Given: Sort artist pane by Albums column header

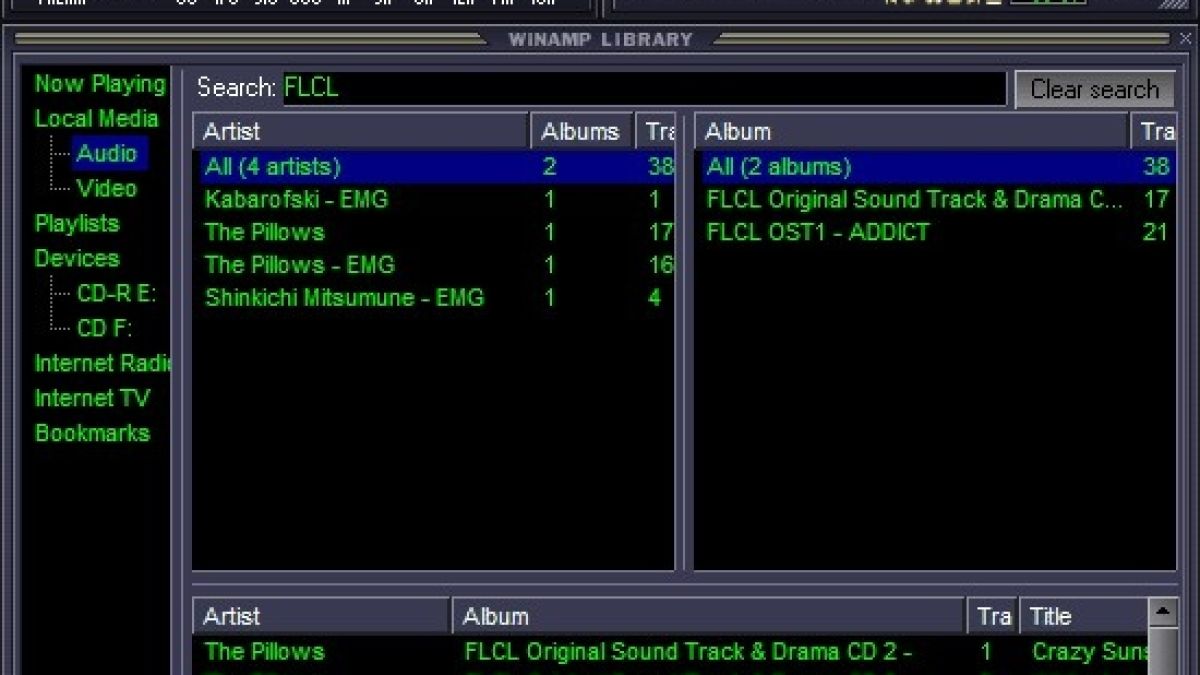Looking at the screenshot, I should point(581,131).
